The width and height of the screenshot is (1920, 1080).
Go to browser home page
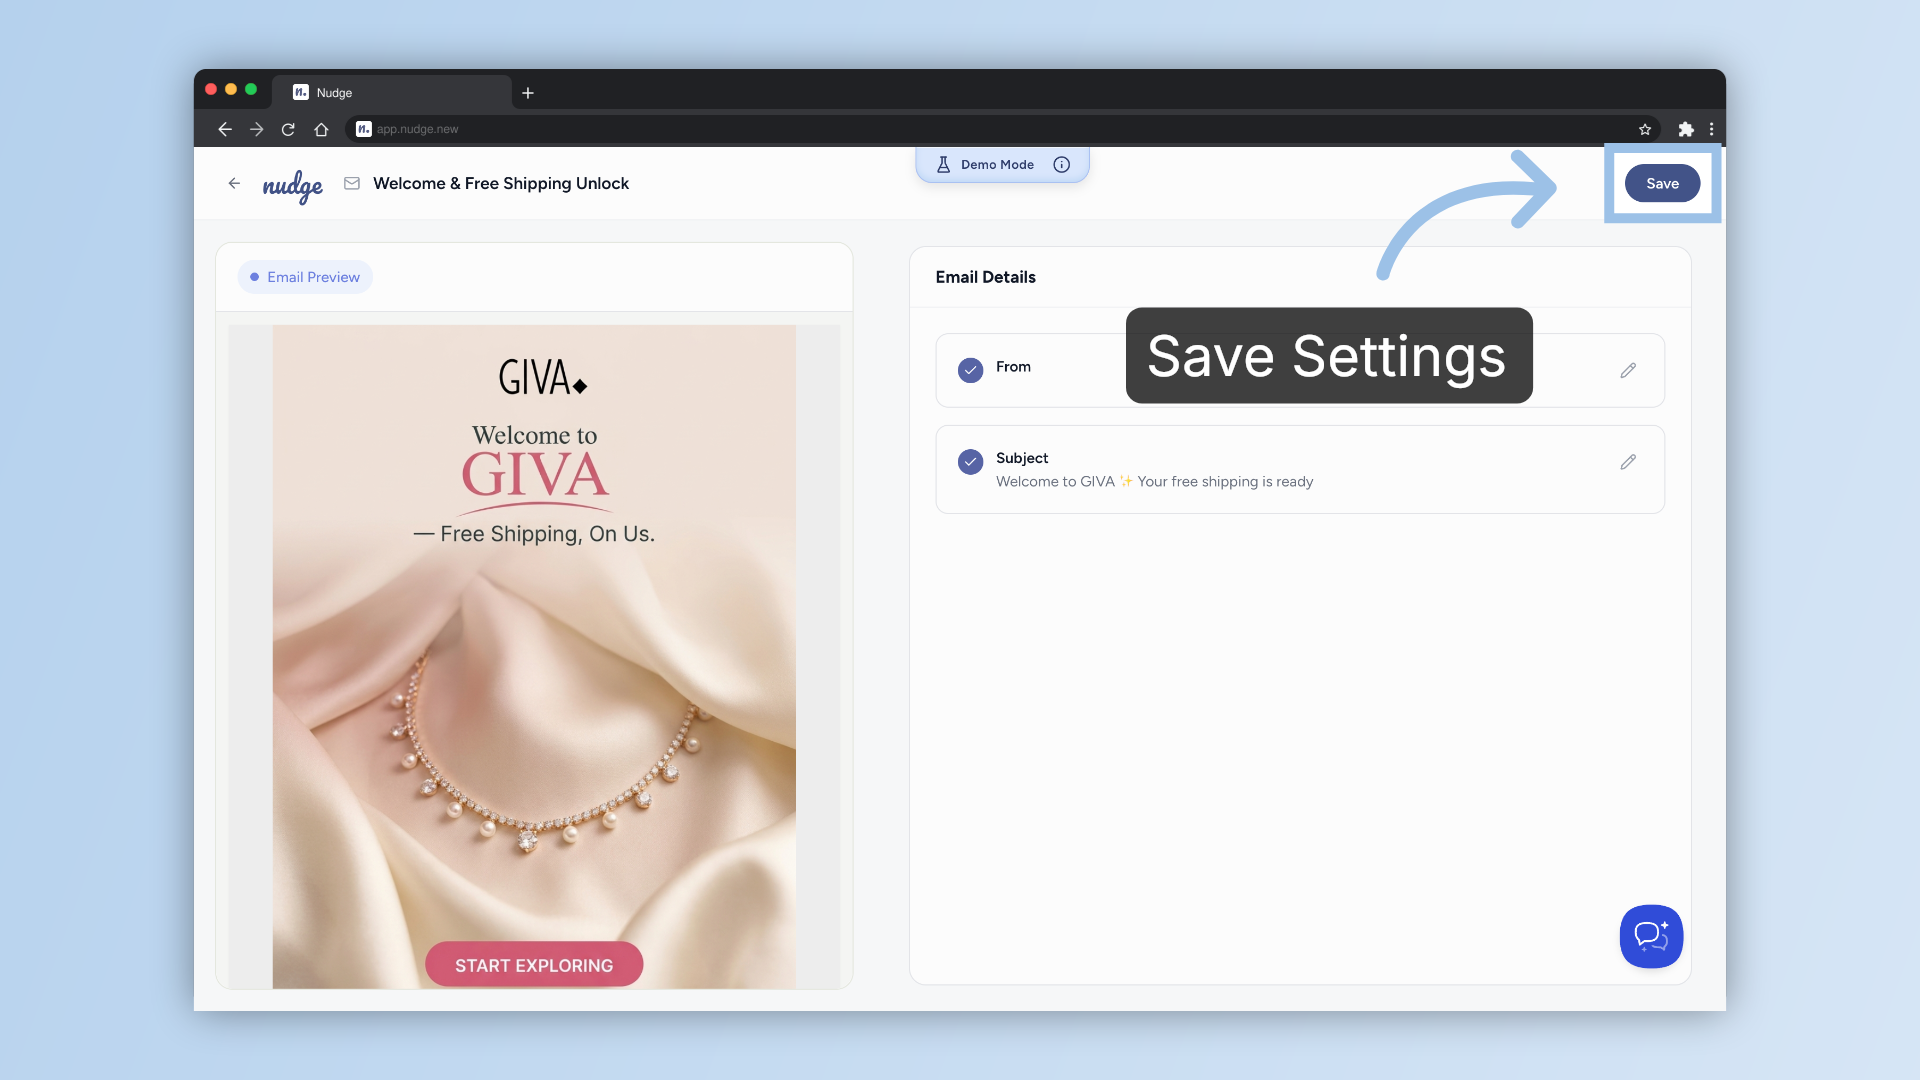point(321,129)
